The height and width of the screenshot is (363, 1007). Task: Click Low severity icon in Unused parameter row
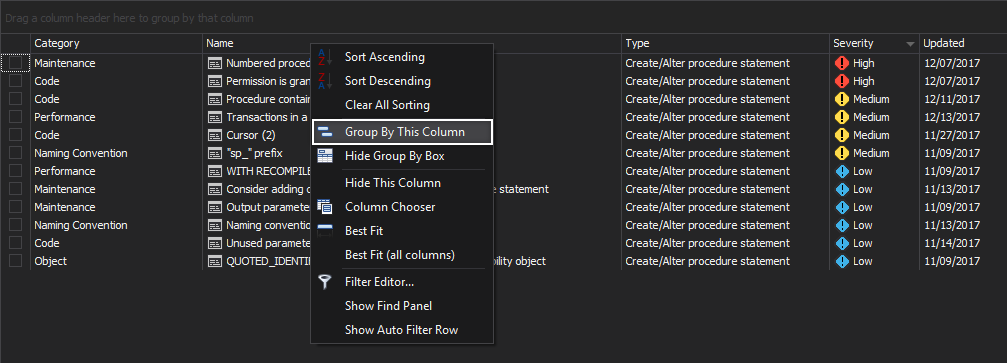point(841,243)
